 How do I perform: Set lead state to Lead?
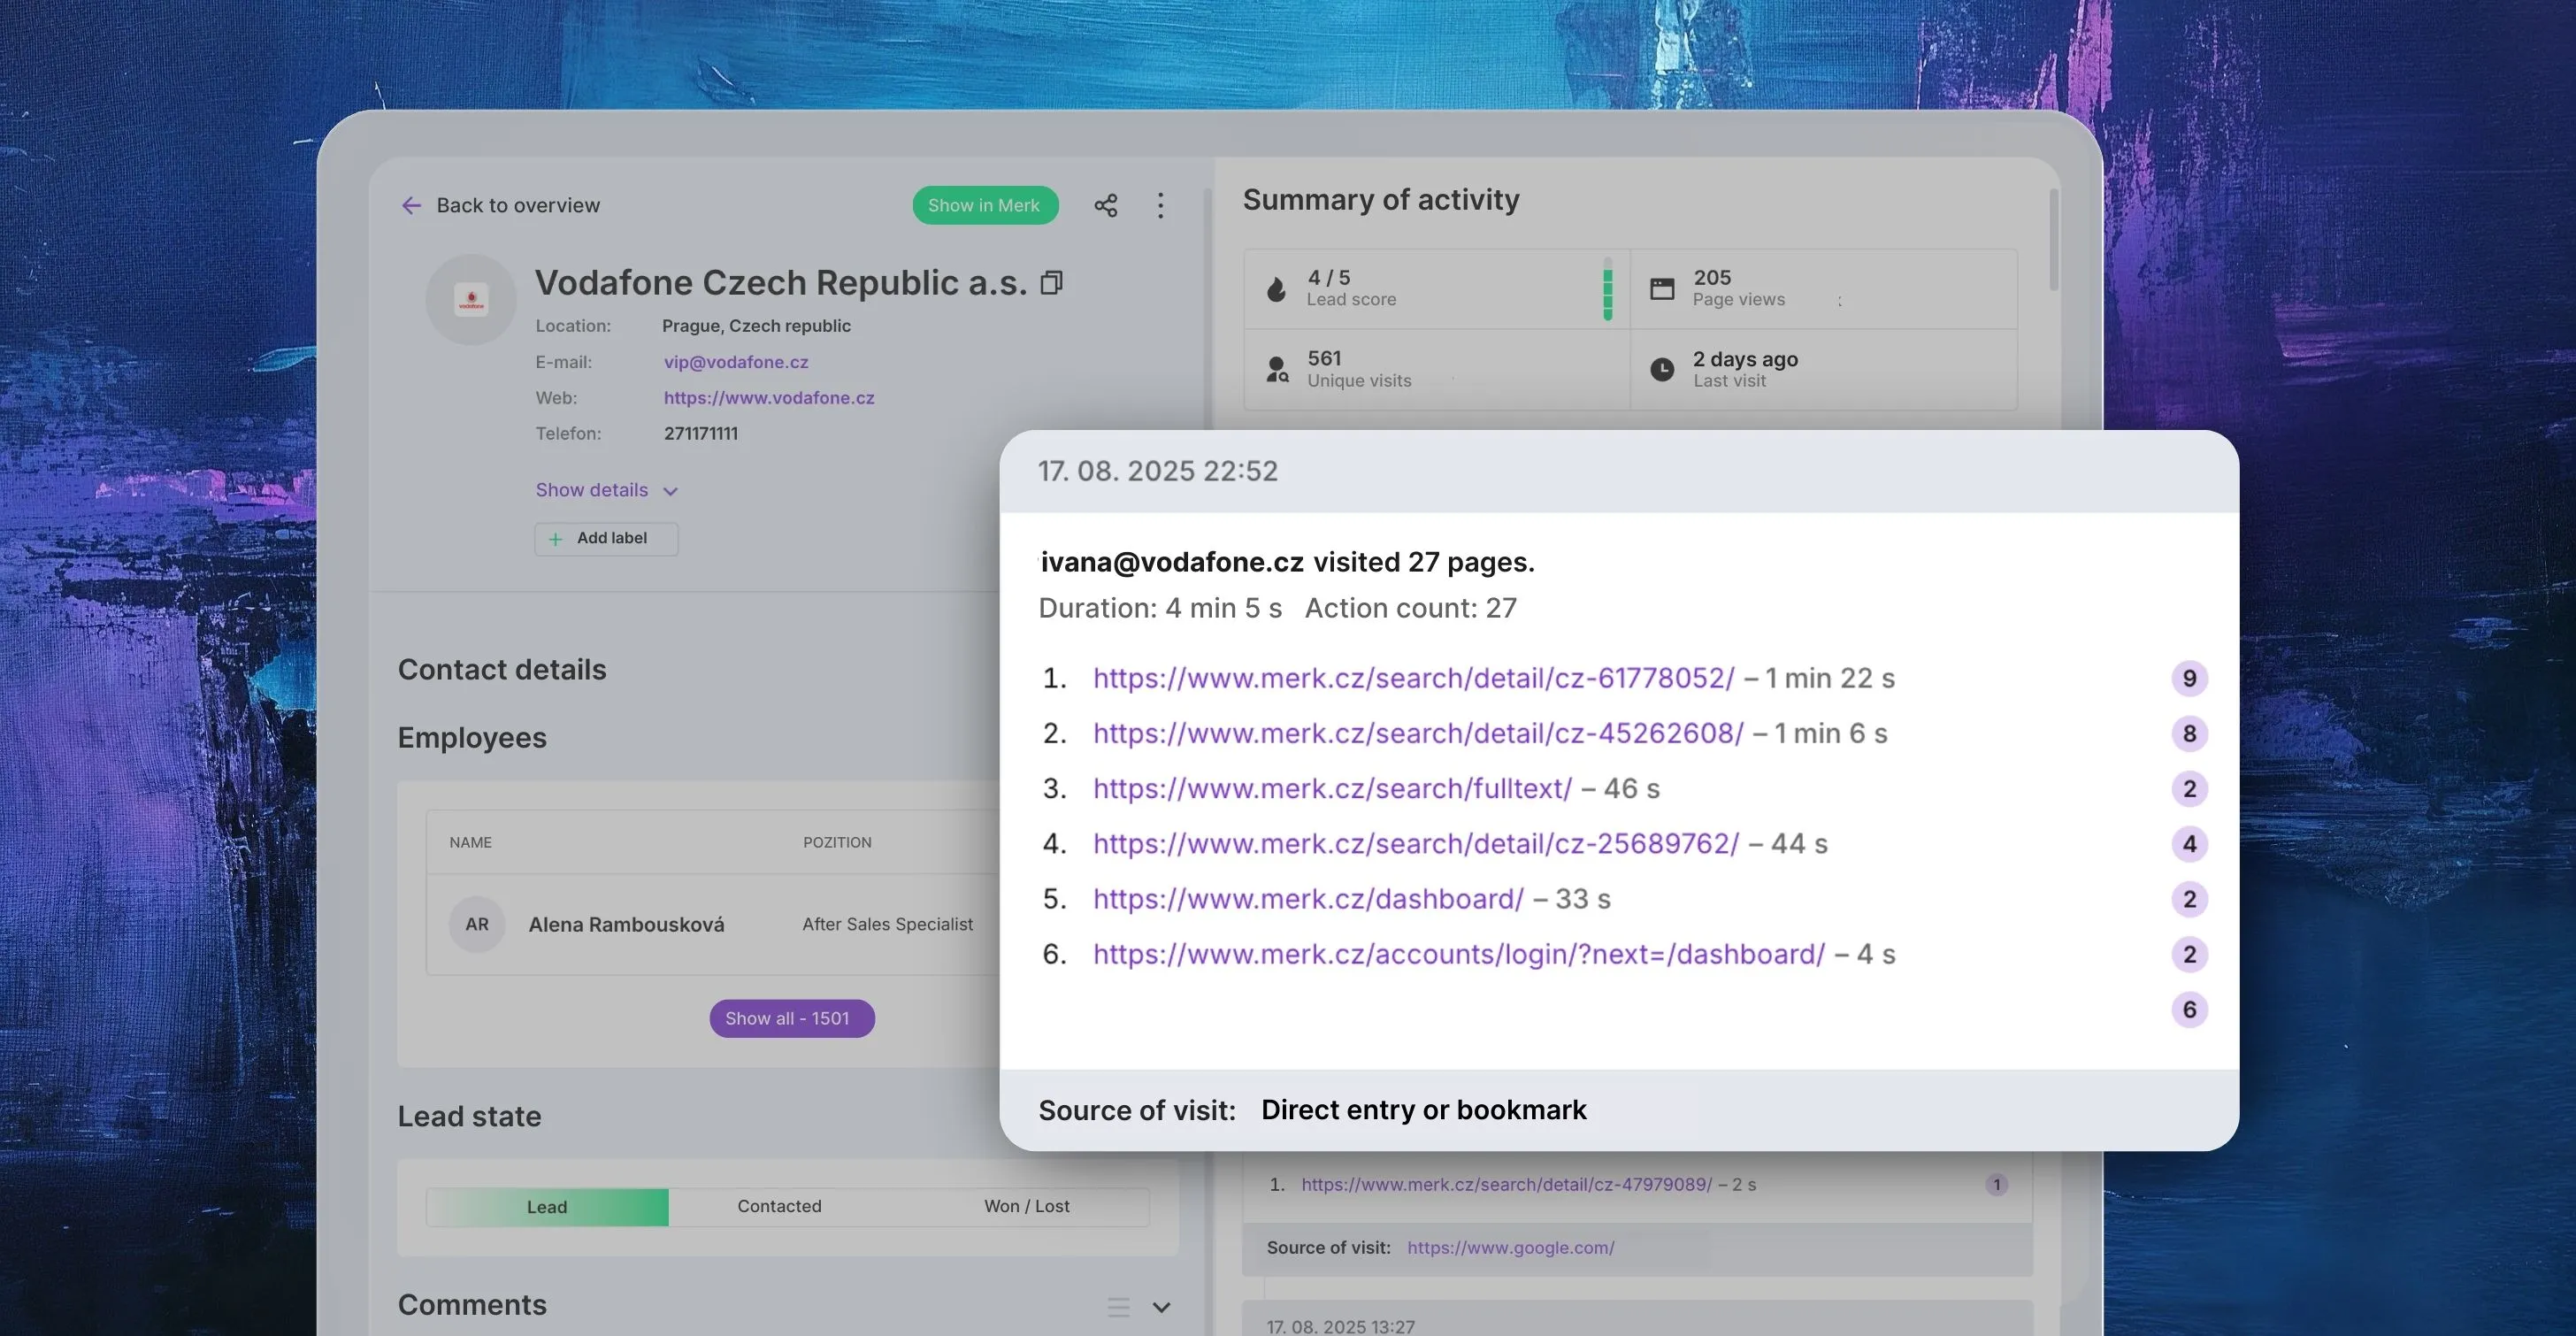coord(547,1207)
